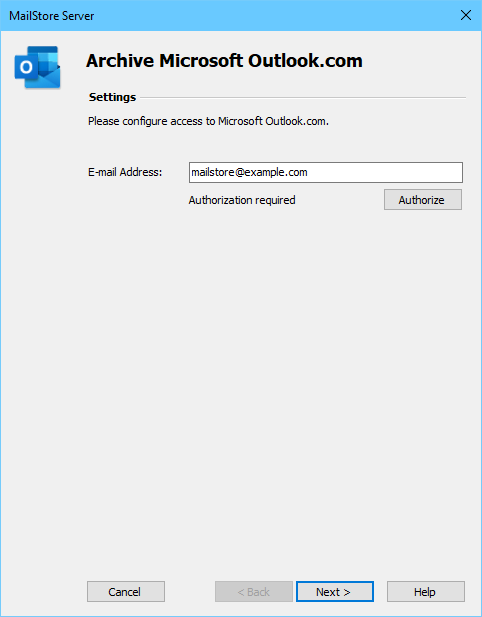
Task: Click the blue 'O' tile in Outlook icon
Action: pos(26,67)
